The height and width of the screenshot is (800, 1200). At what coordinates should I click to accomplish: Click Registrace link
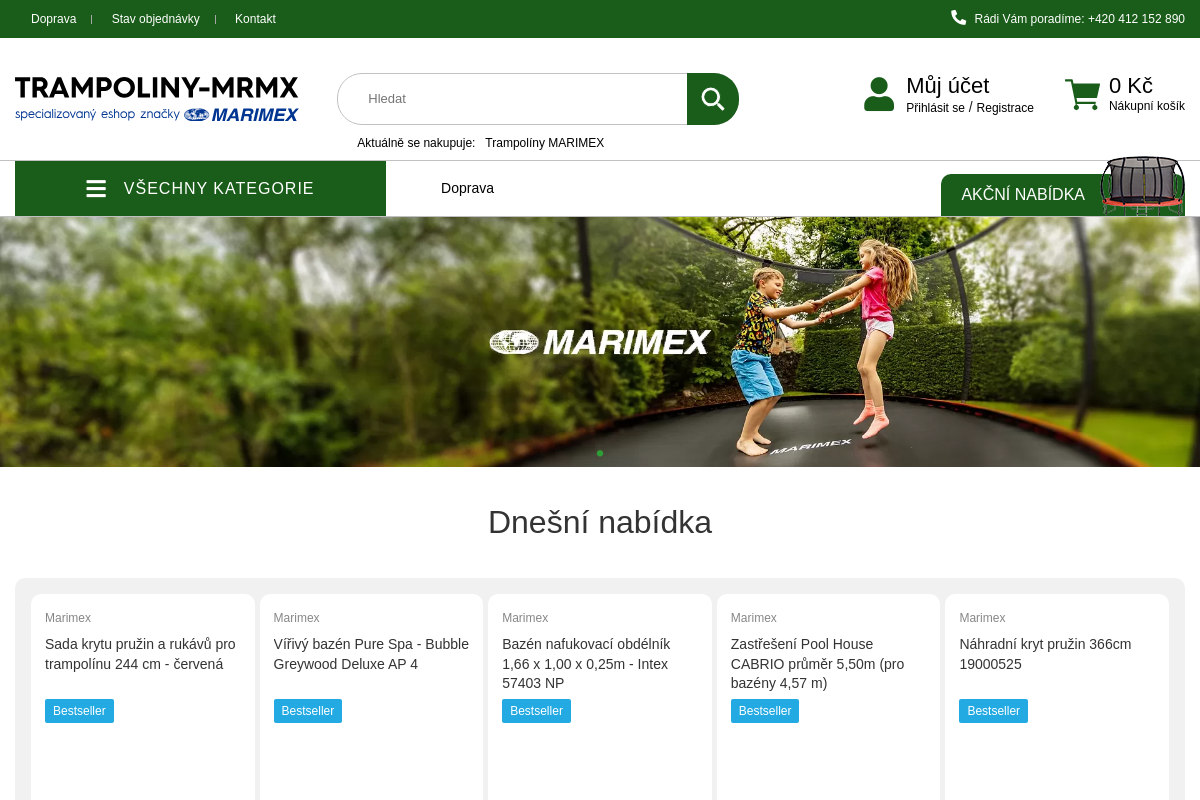[1005, 108]
